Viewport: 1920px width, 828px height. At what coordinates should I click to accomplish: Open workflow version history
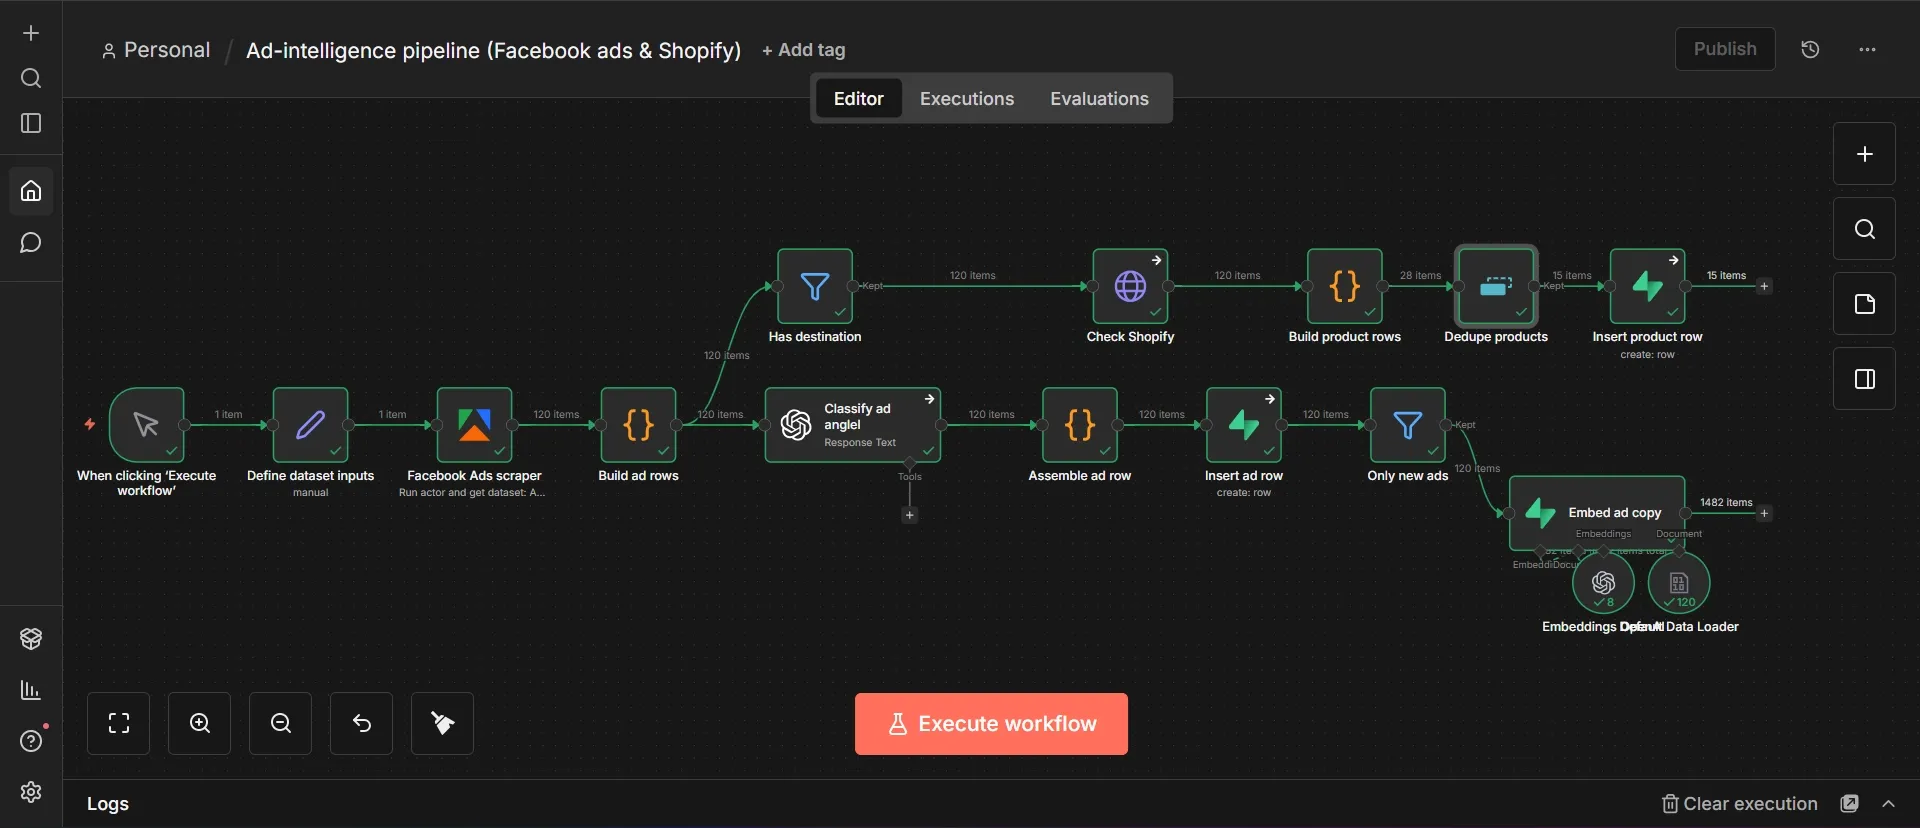tap(1810, 49)
